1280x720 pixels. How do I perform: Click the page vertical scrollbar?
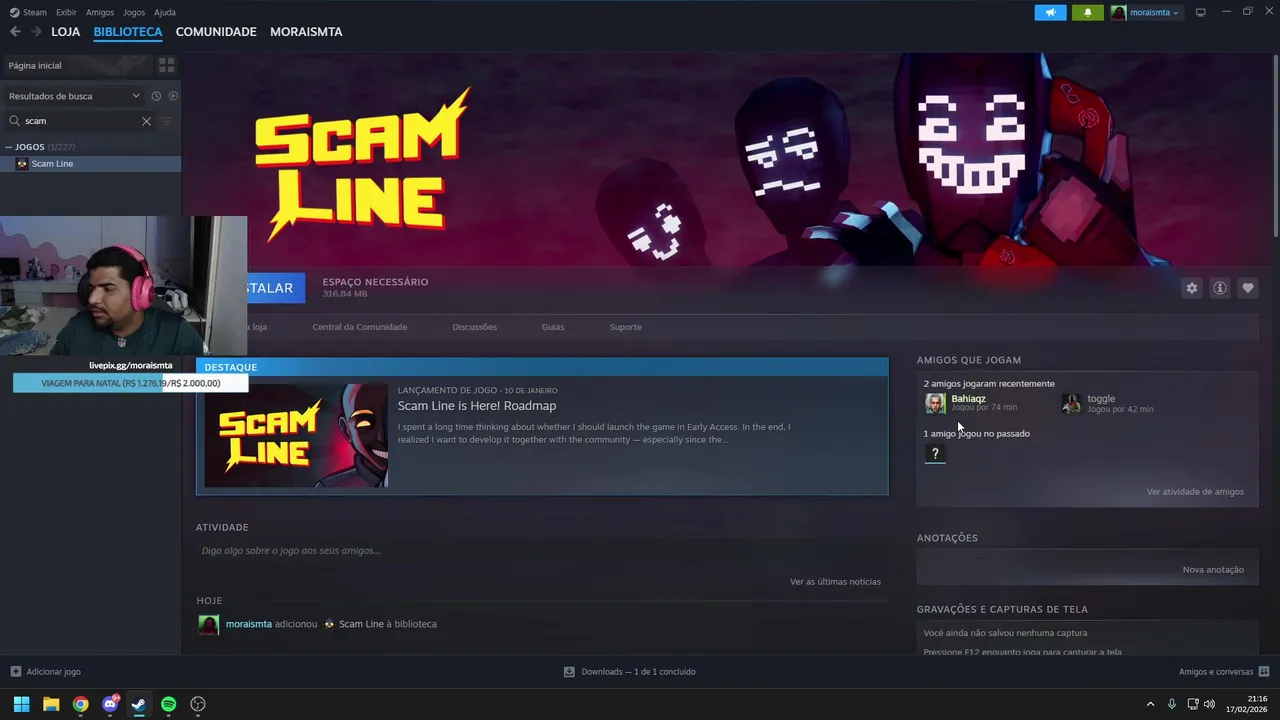pyautogui.click(x=1276, y=145)
